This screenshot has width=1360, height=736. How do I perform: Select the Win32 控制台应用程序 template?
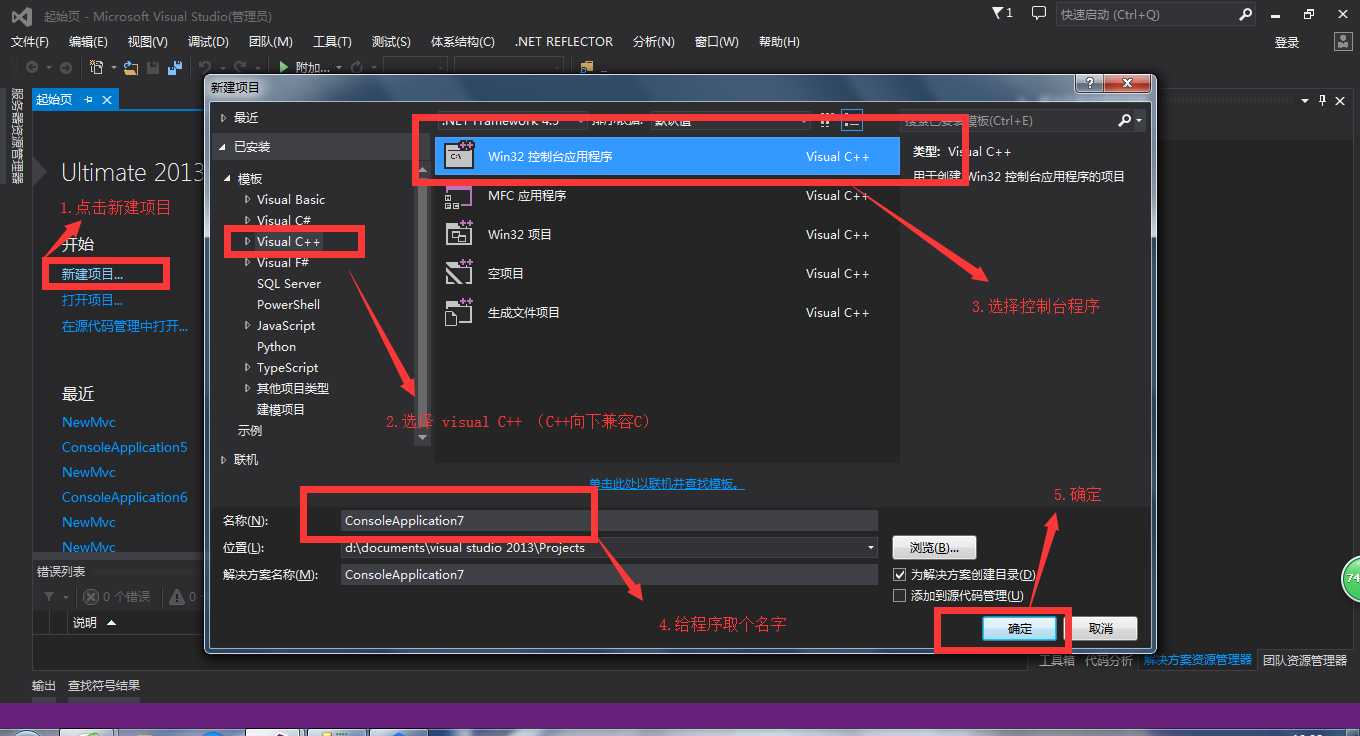click(667, 156)
